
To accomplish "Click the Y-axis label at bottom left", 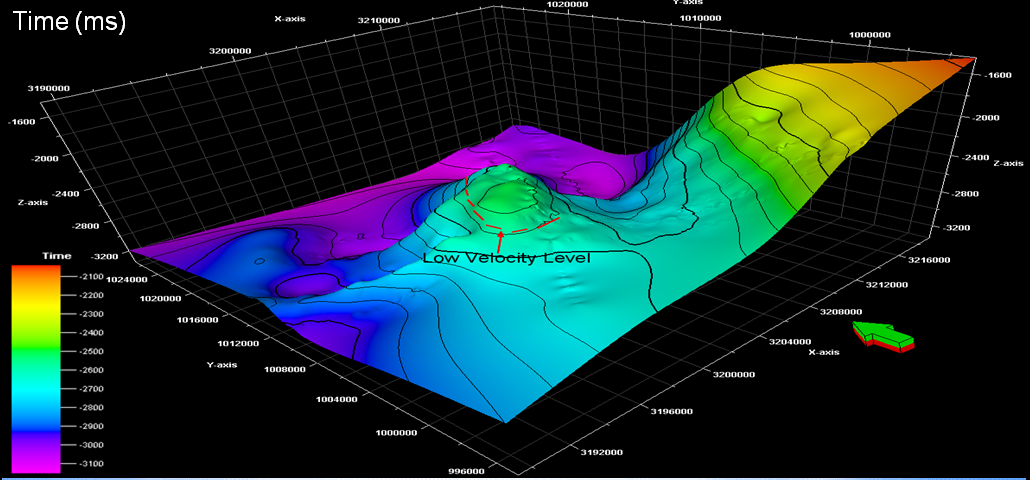I will 222,365.
